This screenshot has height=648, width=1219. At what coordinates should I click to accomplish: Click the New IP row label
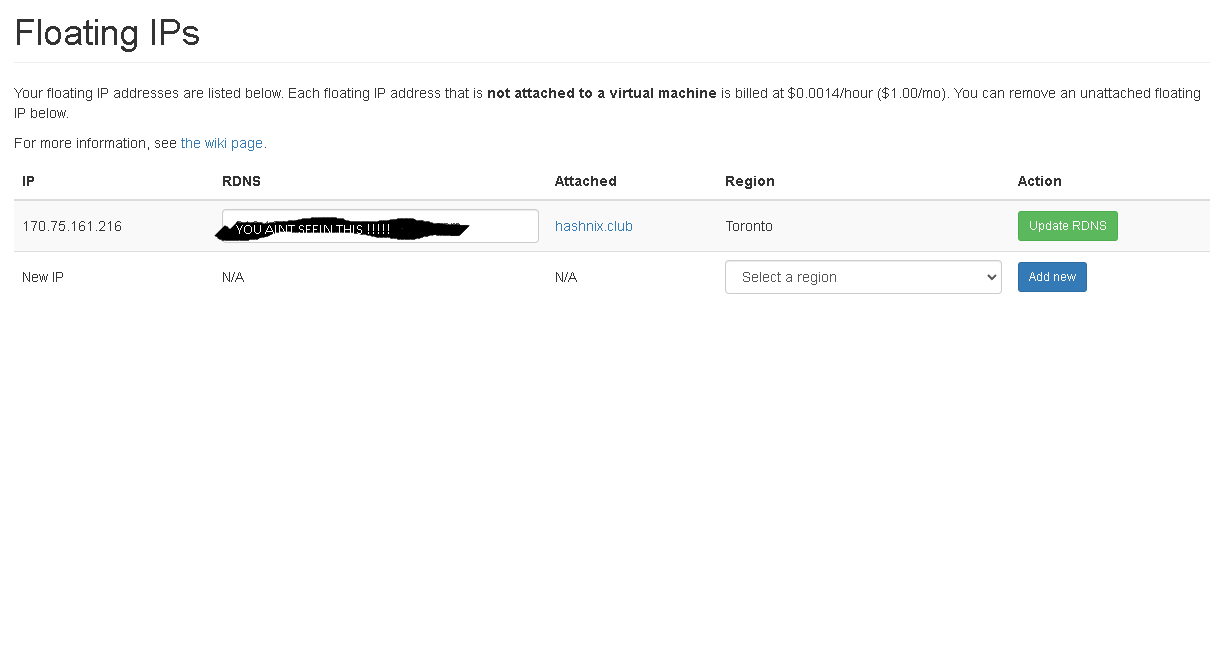click(x=43, y=277)
